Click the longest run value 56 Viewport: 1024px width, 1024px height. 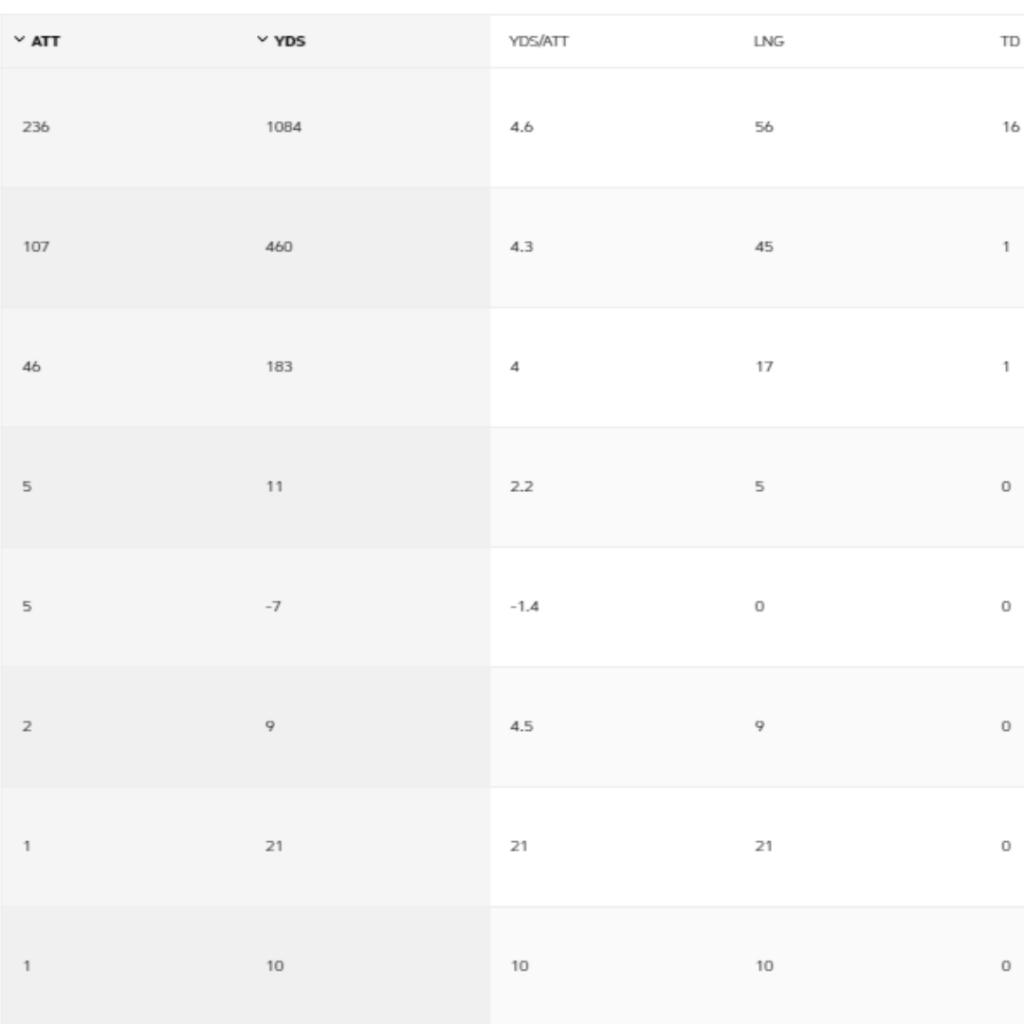(x=764, y=127)
